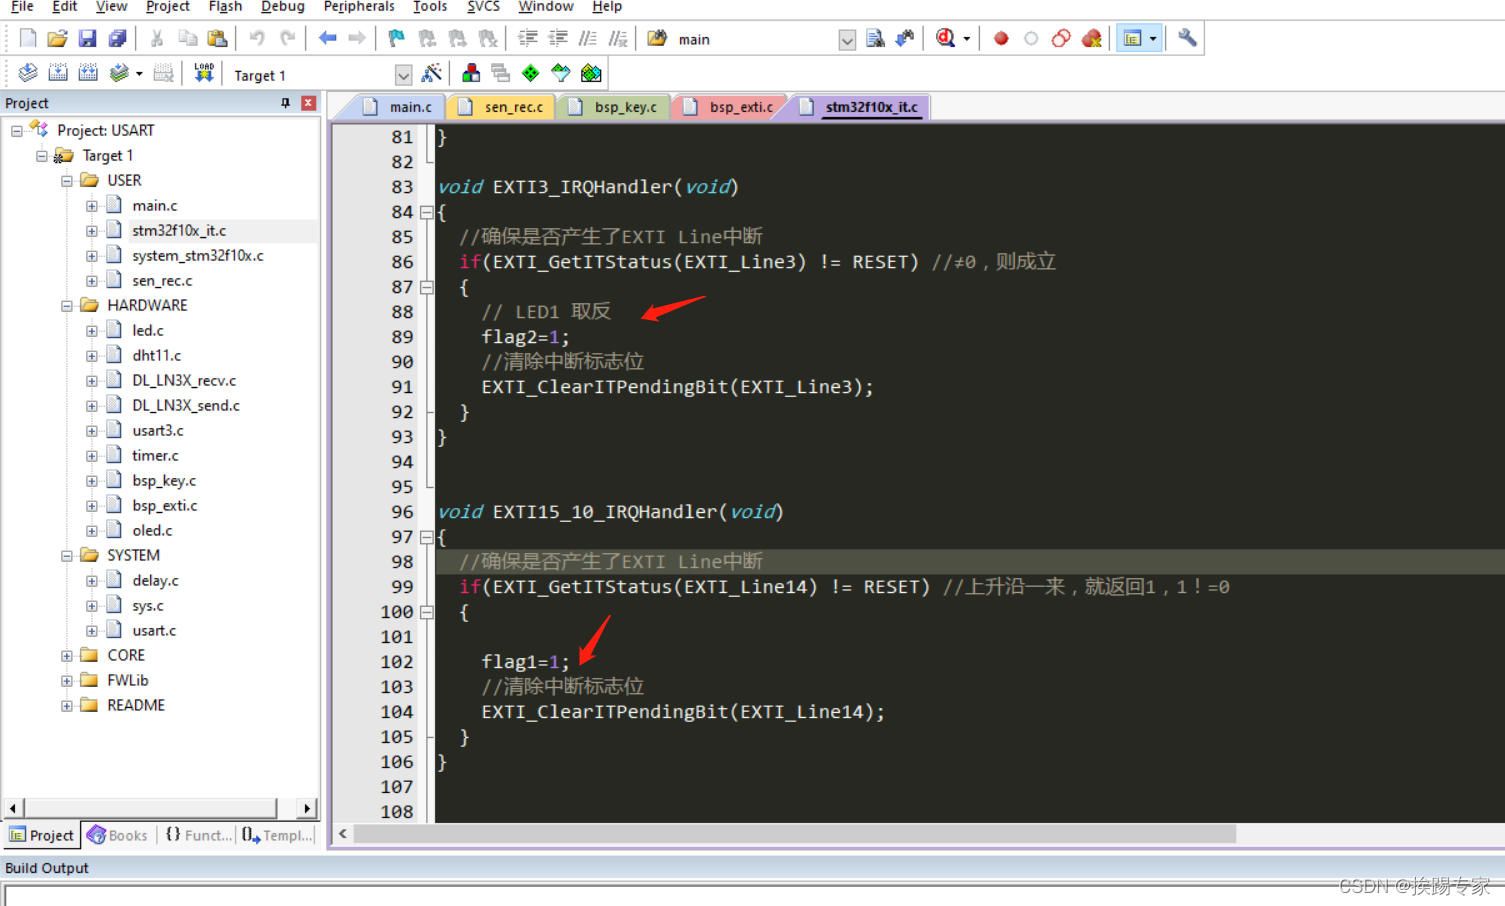Download code to flash with LOAD icon
Viewport: 1505px width, 906px height.
click(x=204, y=73)
